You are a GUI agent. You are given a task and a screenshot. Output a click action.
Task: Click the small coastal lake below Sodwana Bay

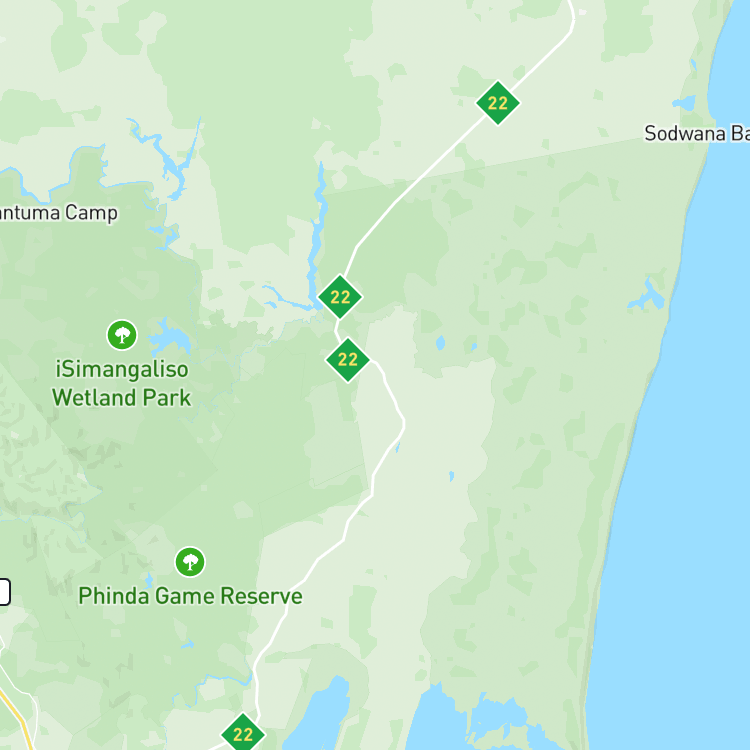649,296
